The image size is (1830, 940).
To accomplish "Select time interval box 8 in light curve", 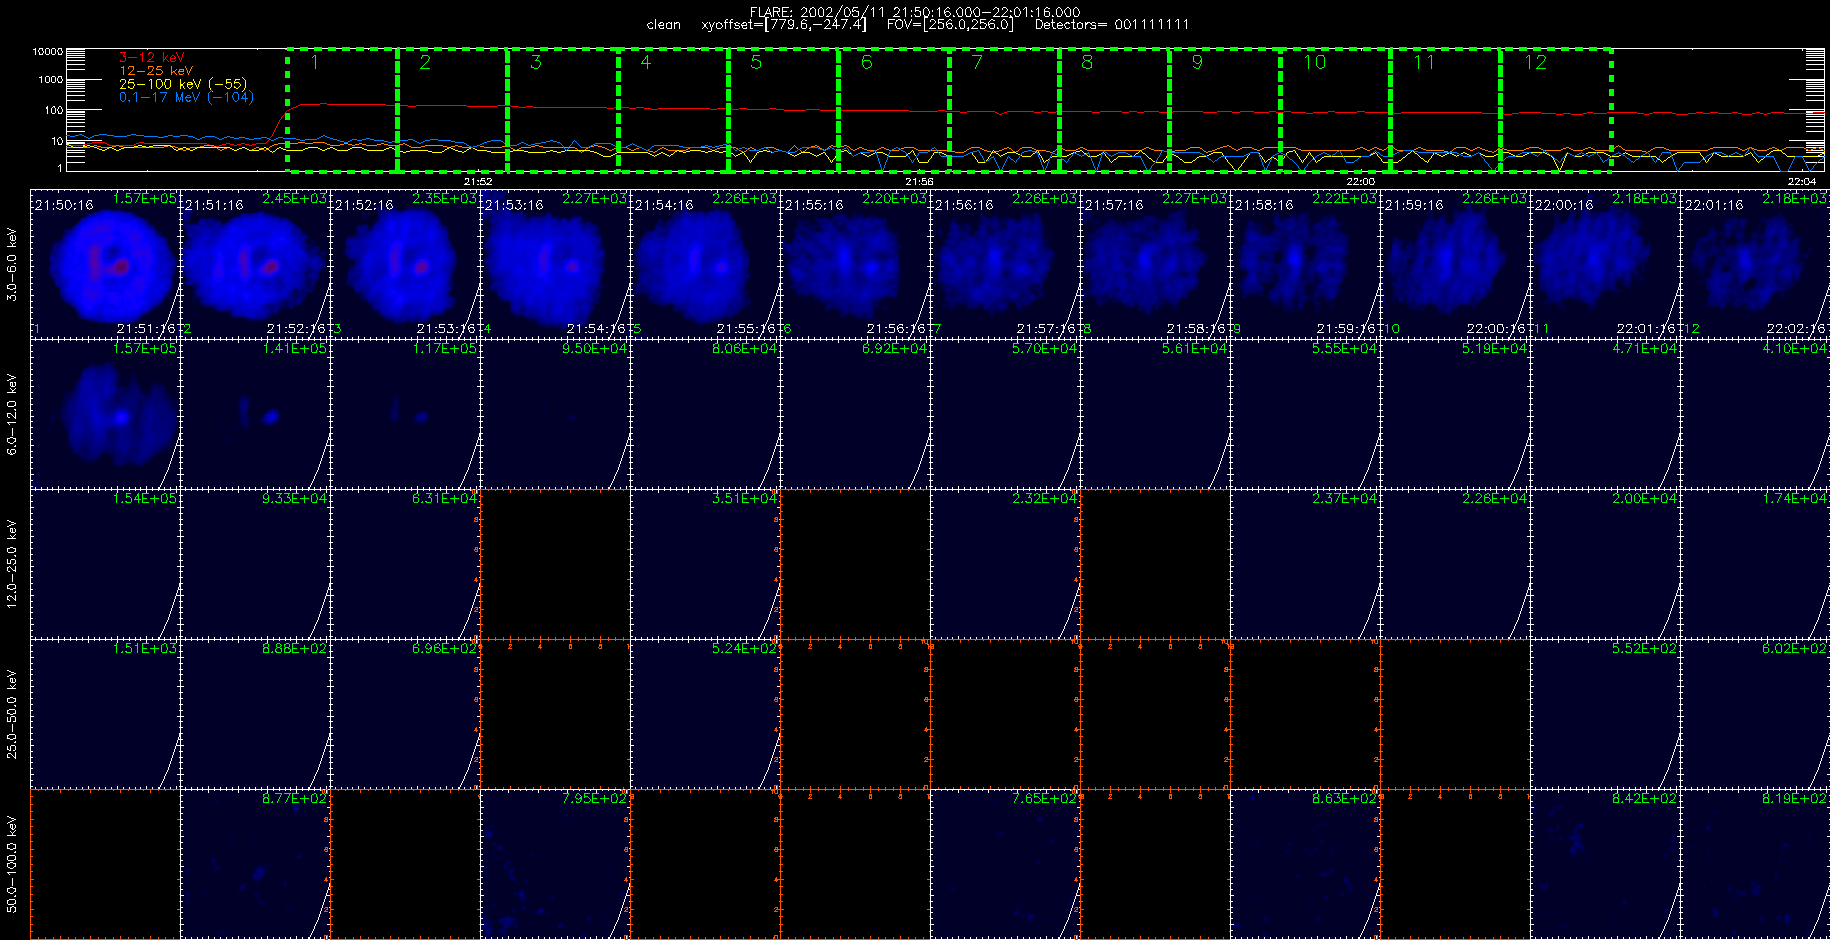I will (1114, 110).
